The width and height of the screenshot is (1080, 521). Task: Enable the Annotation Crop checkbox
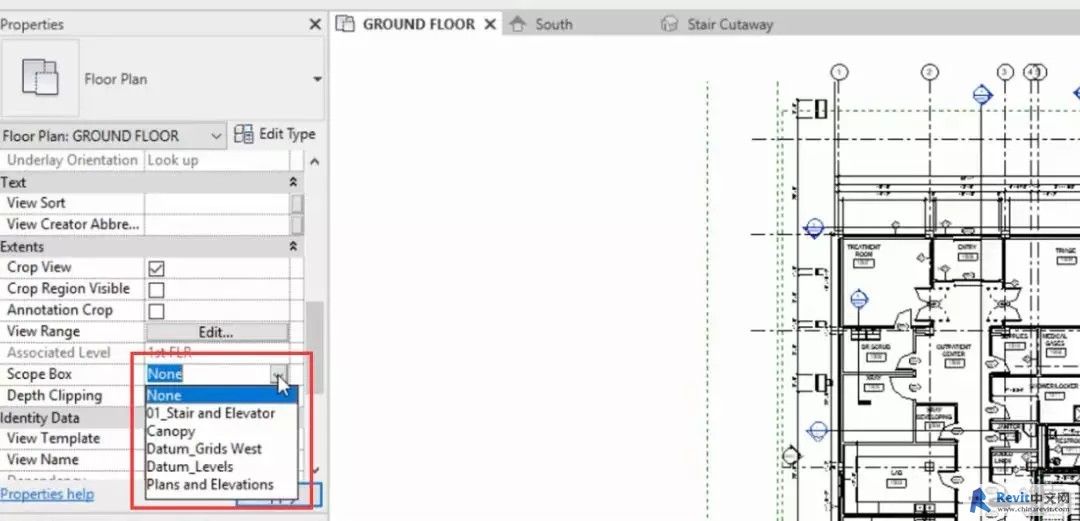pyautogui.click(x=156, y=311)
